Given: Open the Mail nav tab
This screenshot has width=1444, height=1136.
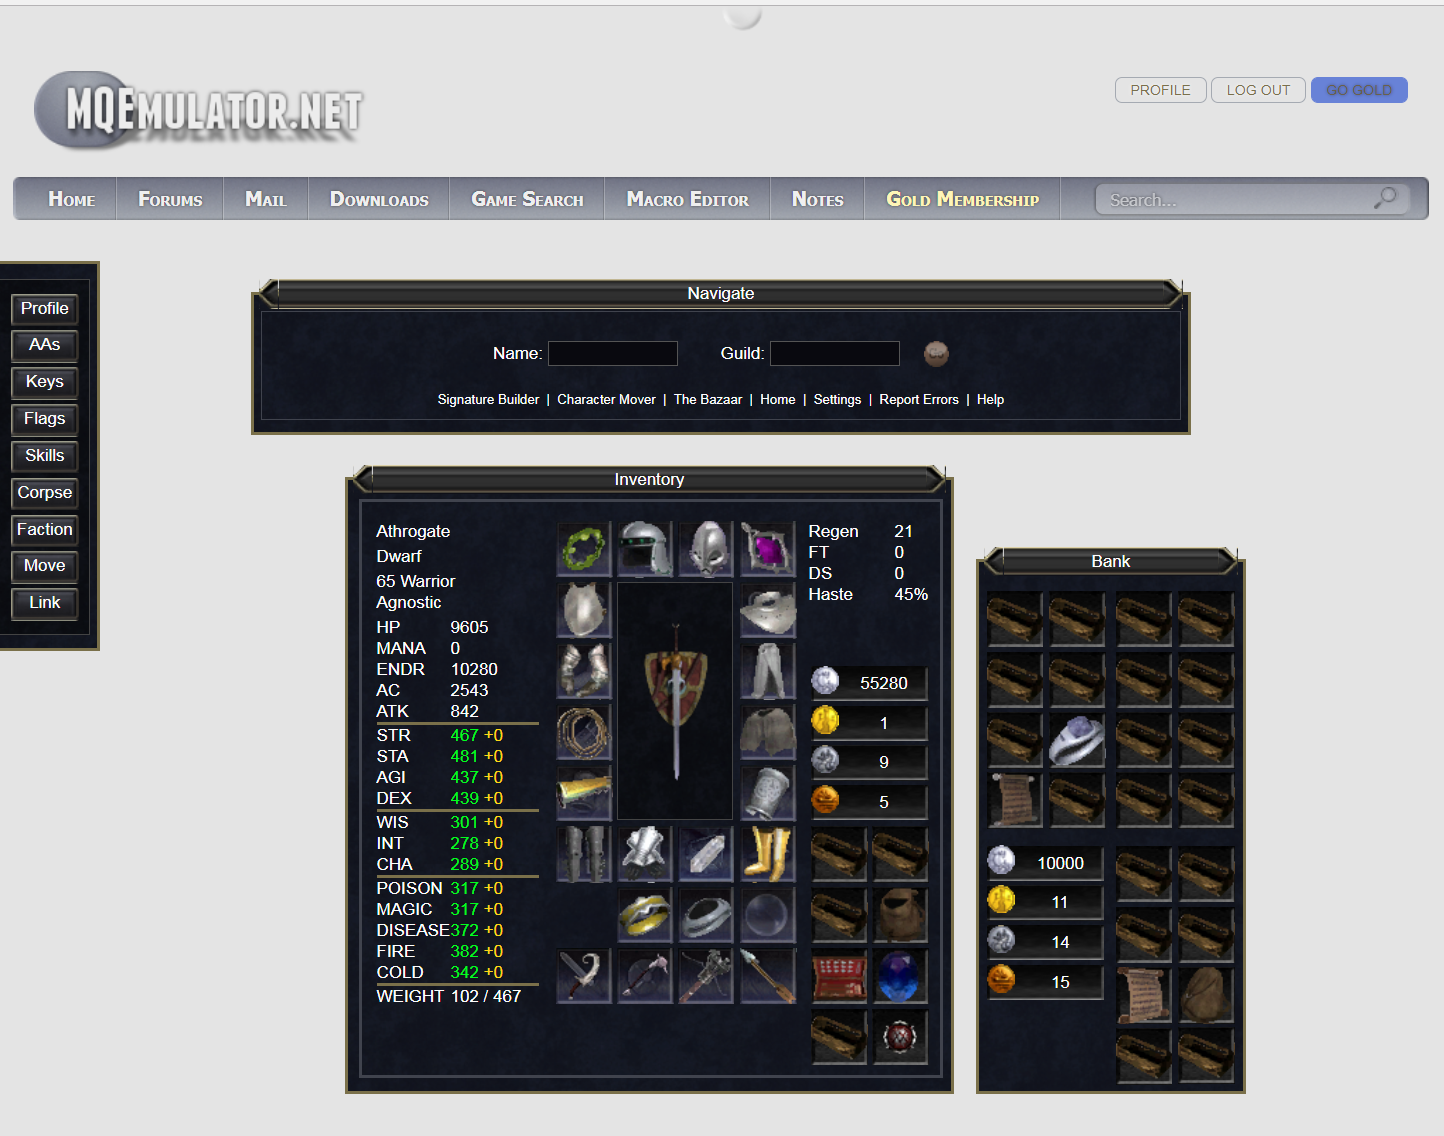Looking at the screenshot, I should 266,199.
